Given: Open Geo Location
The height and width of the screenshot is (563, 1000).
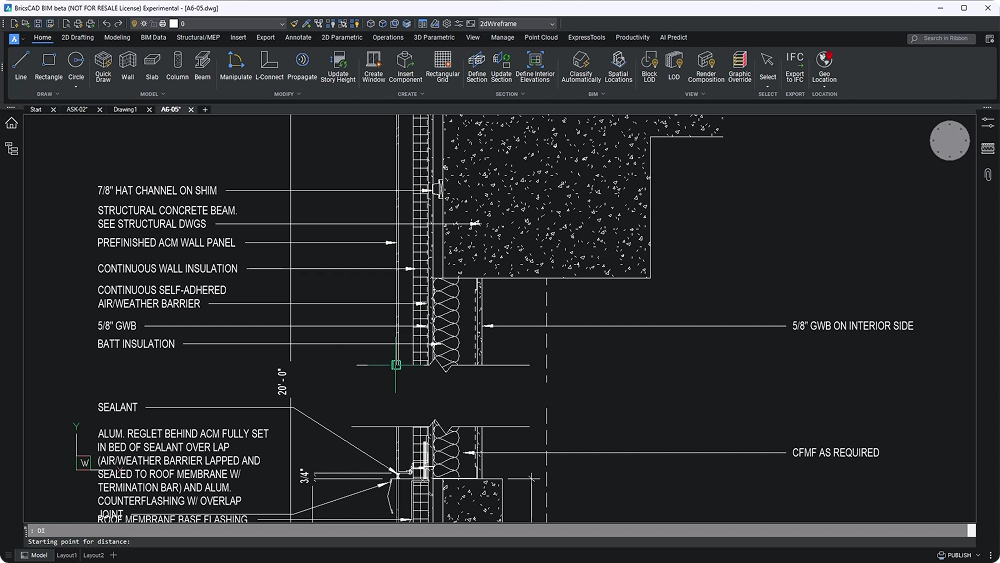Looking at the screenshot, I should 824,66.
